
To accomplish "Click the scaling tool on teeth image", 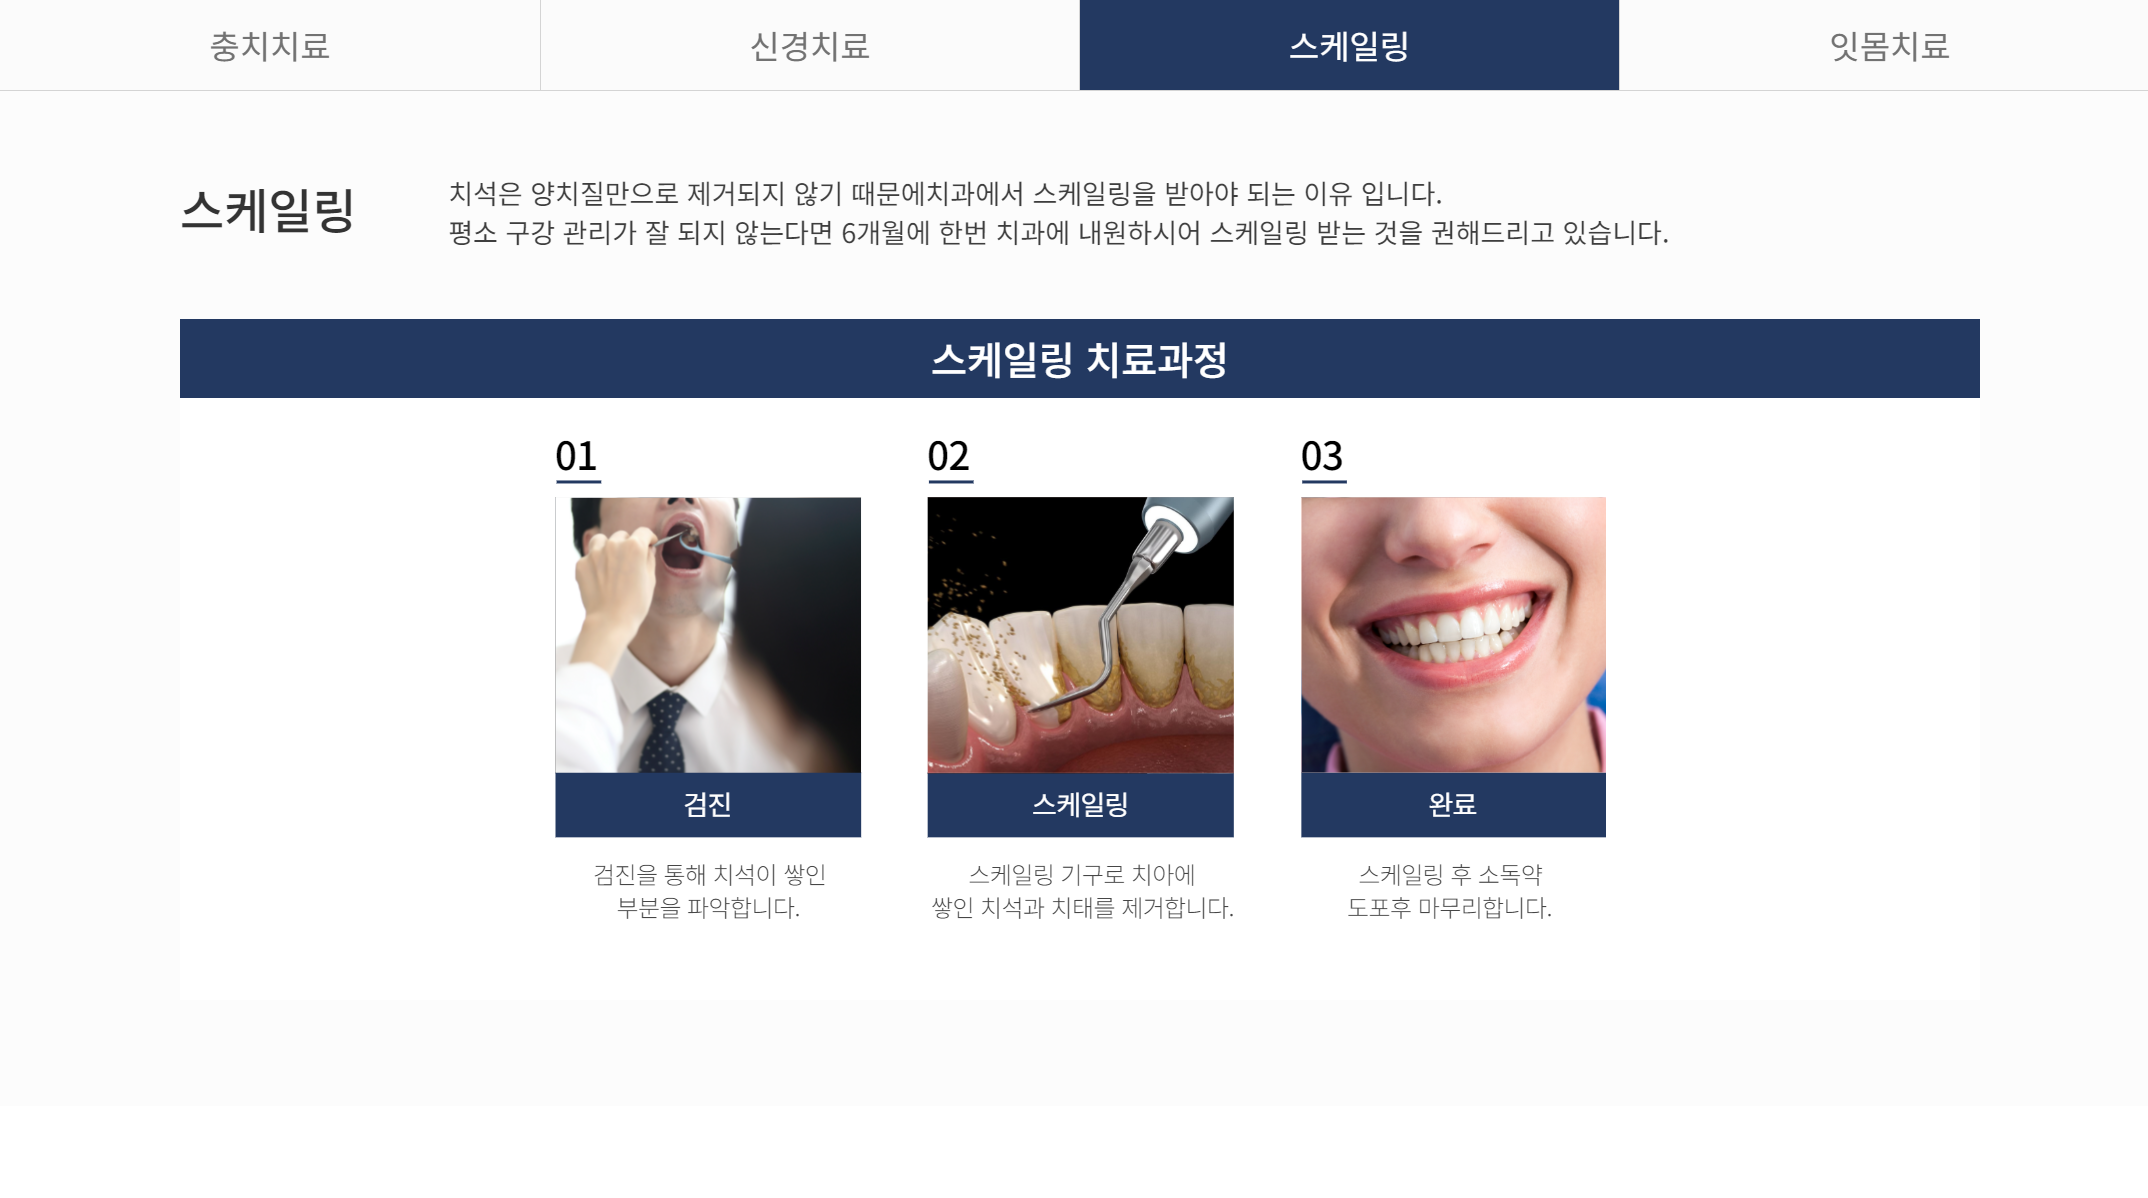I will [x=1080, y=635].
